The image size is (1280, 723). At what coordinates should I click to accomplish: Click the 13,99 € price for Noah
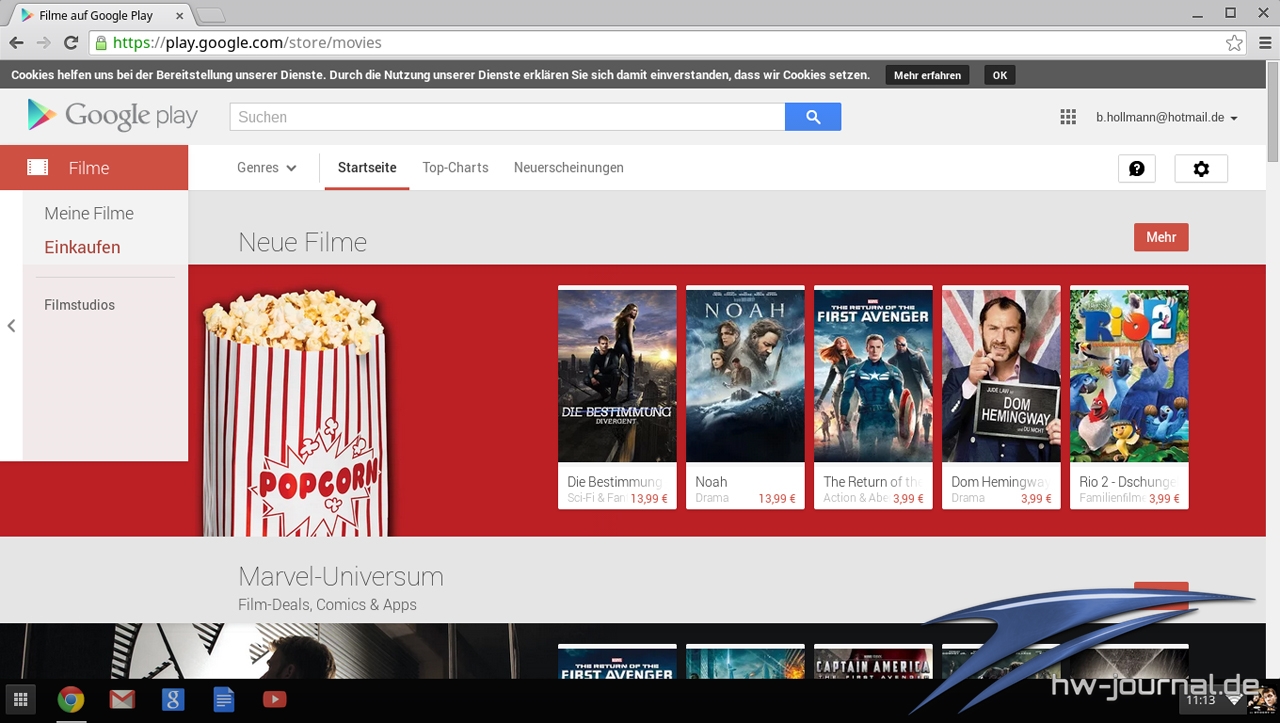click(x=777, y=498)
